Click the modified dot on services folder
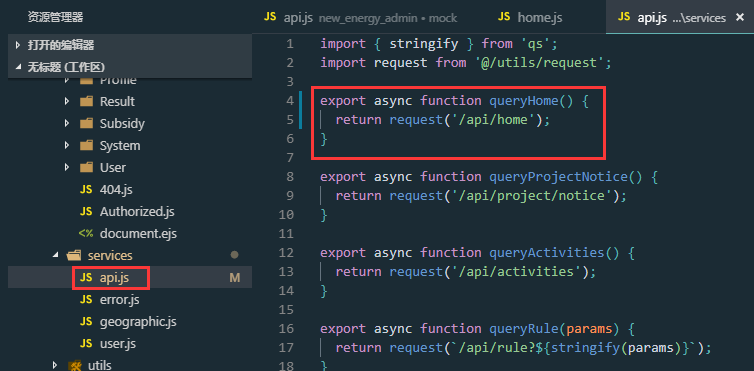Image resolution: width=754 pixels, height=371 pixels. (235, 255)
